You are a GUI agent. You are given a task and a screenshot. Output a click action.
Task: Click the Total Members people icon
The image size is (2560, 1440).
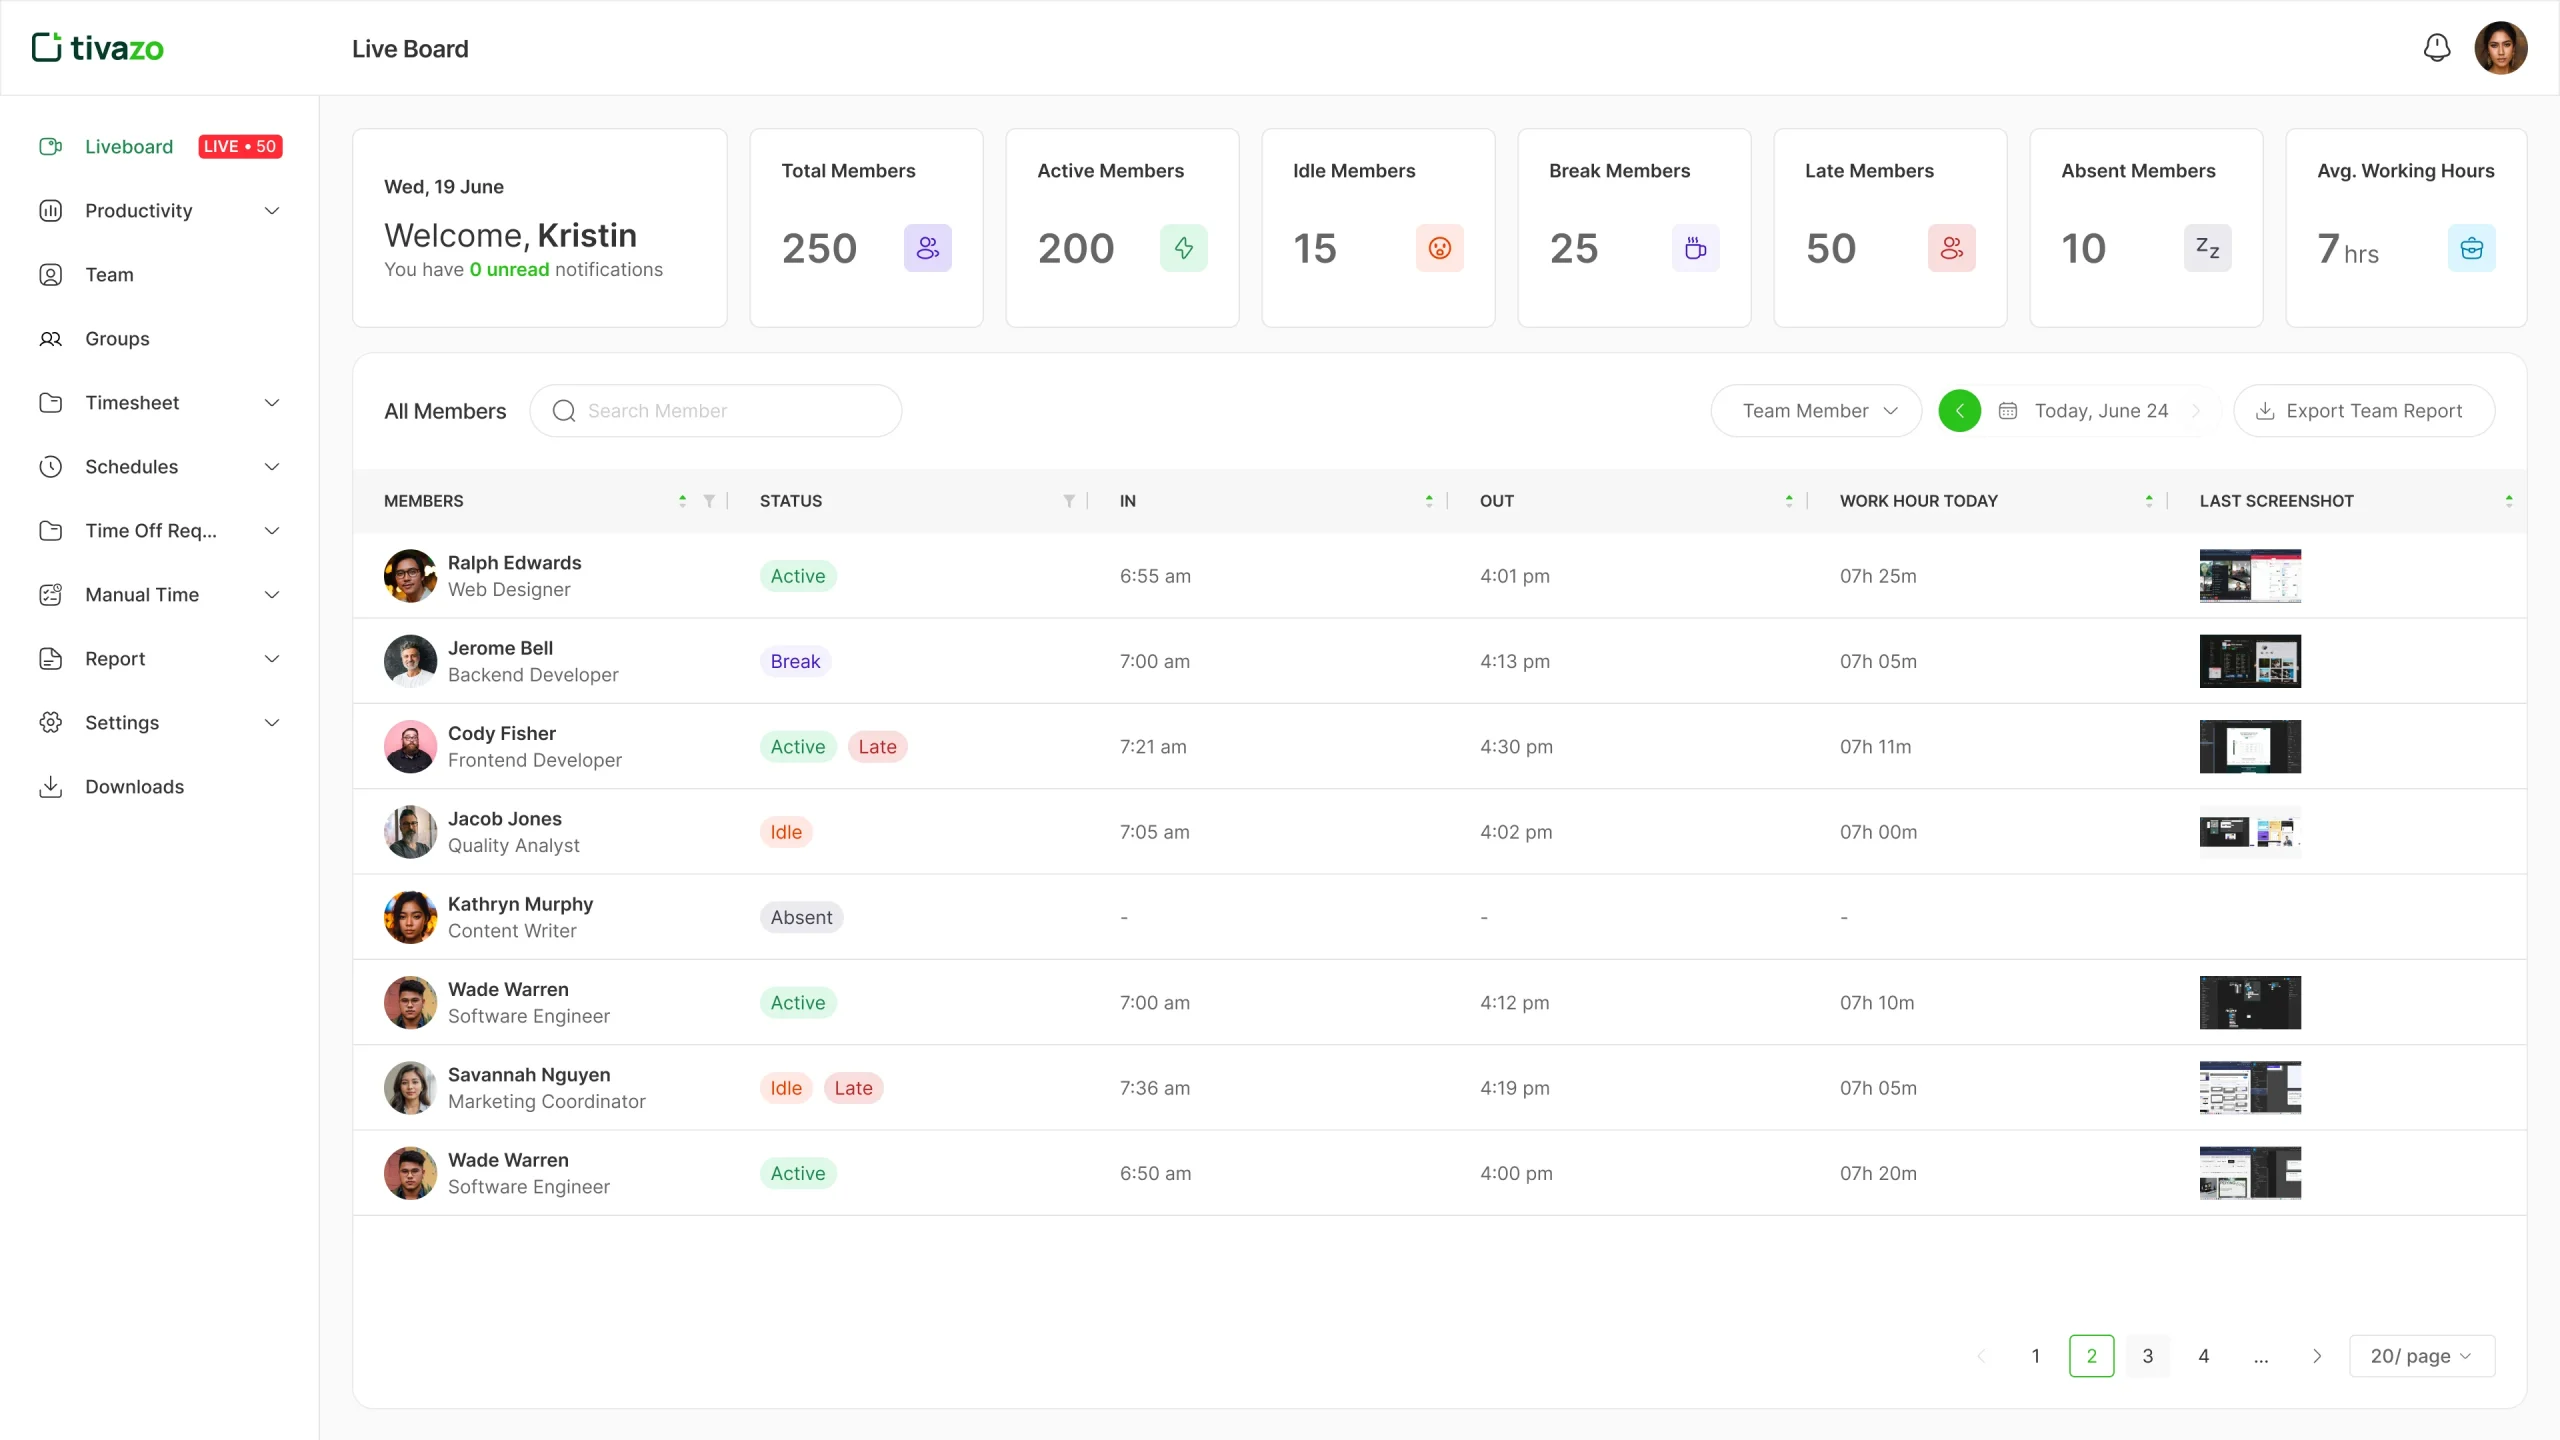927,248
